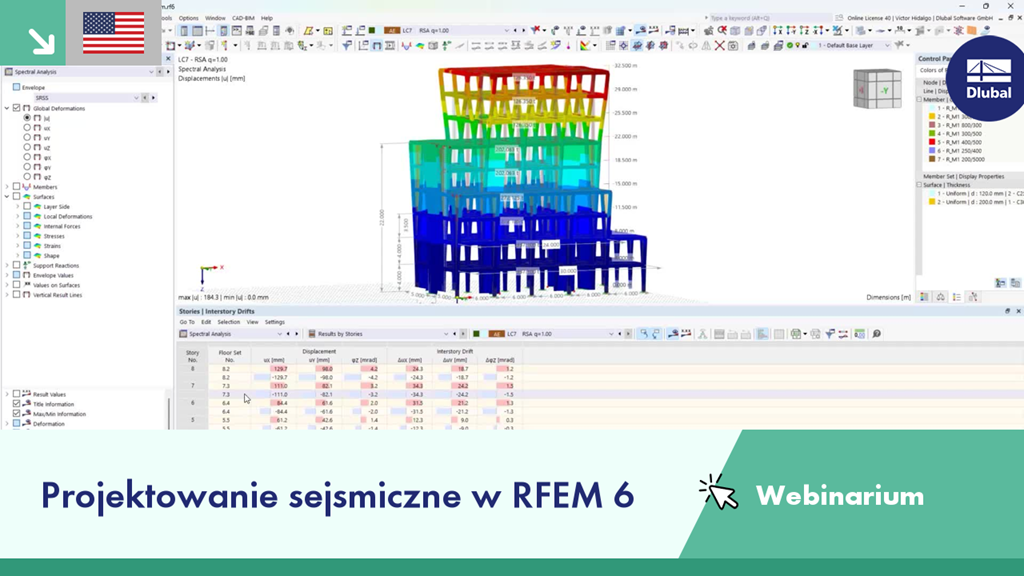The image size is (1024, 576).
Task: Expand Internal Forces under Surfaces
Action: click(18, 226)
